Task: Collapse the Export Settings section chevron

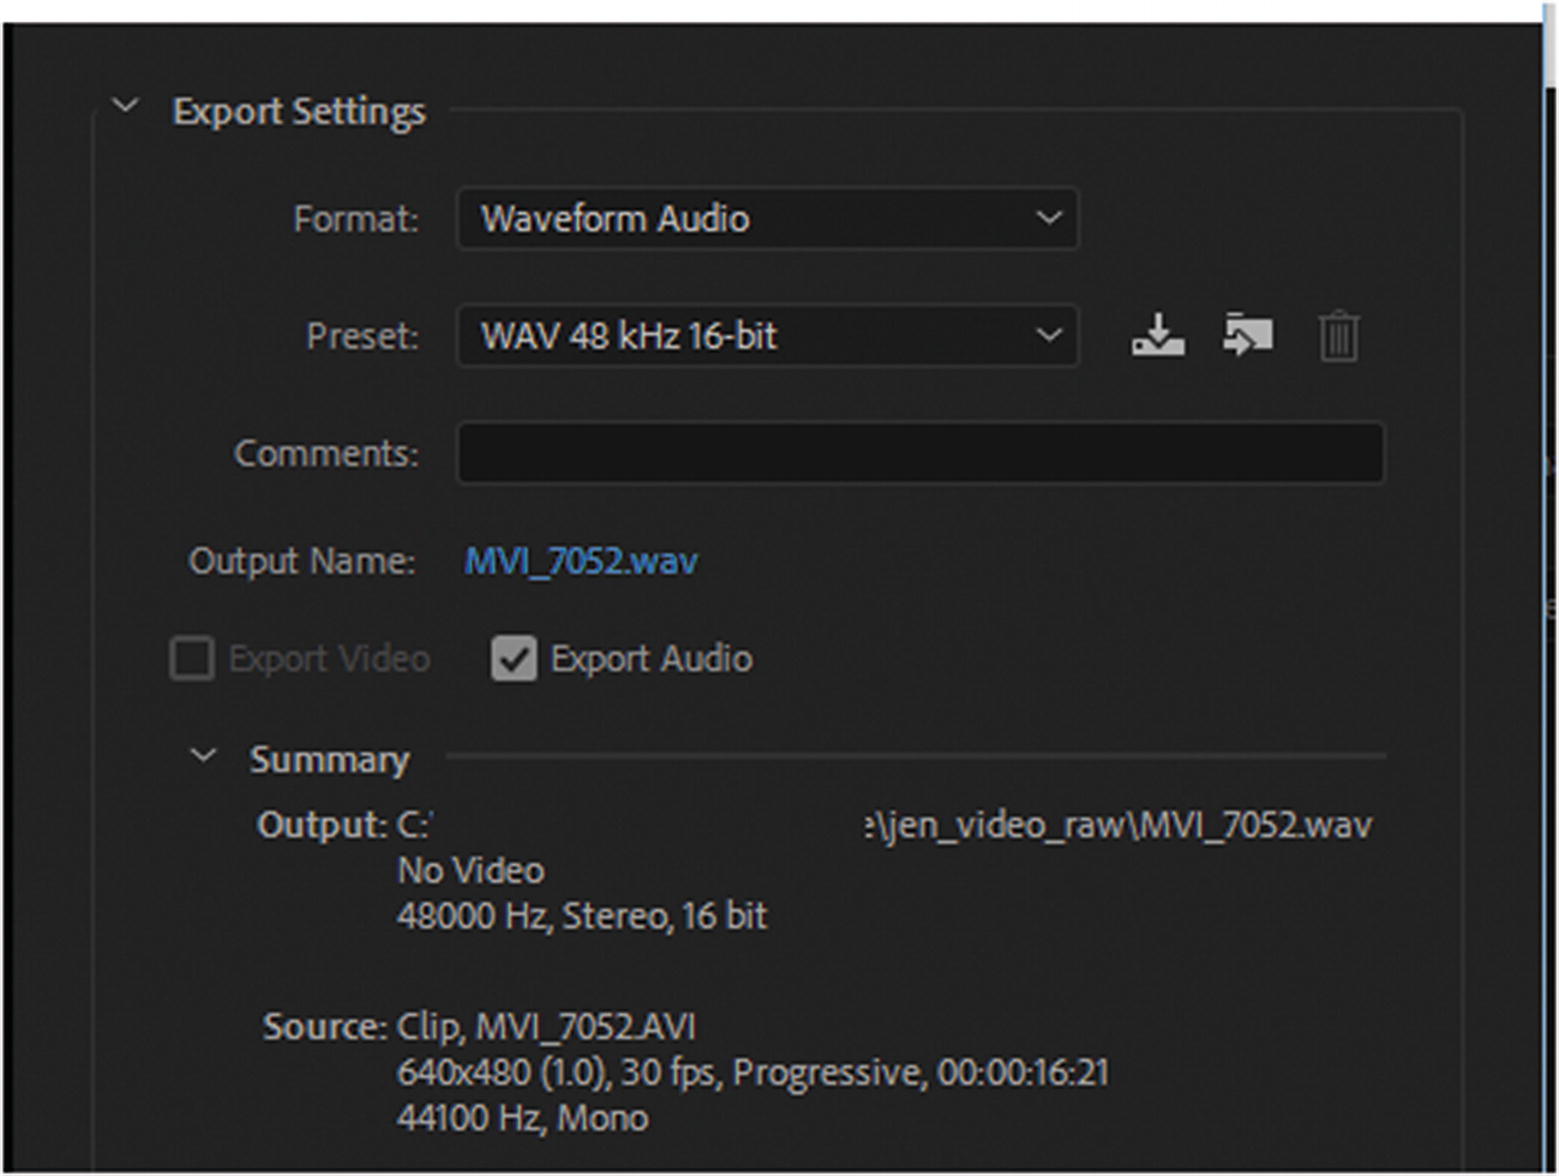Action: click(x=126, y=106)
